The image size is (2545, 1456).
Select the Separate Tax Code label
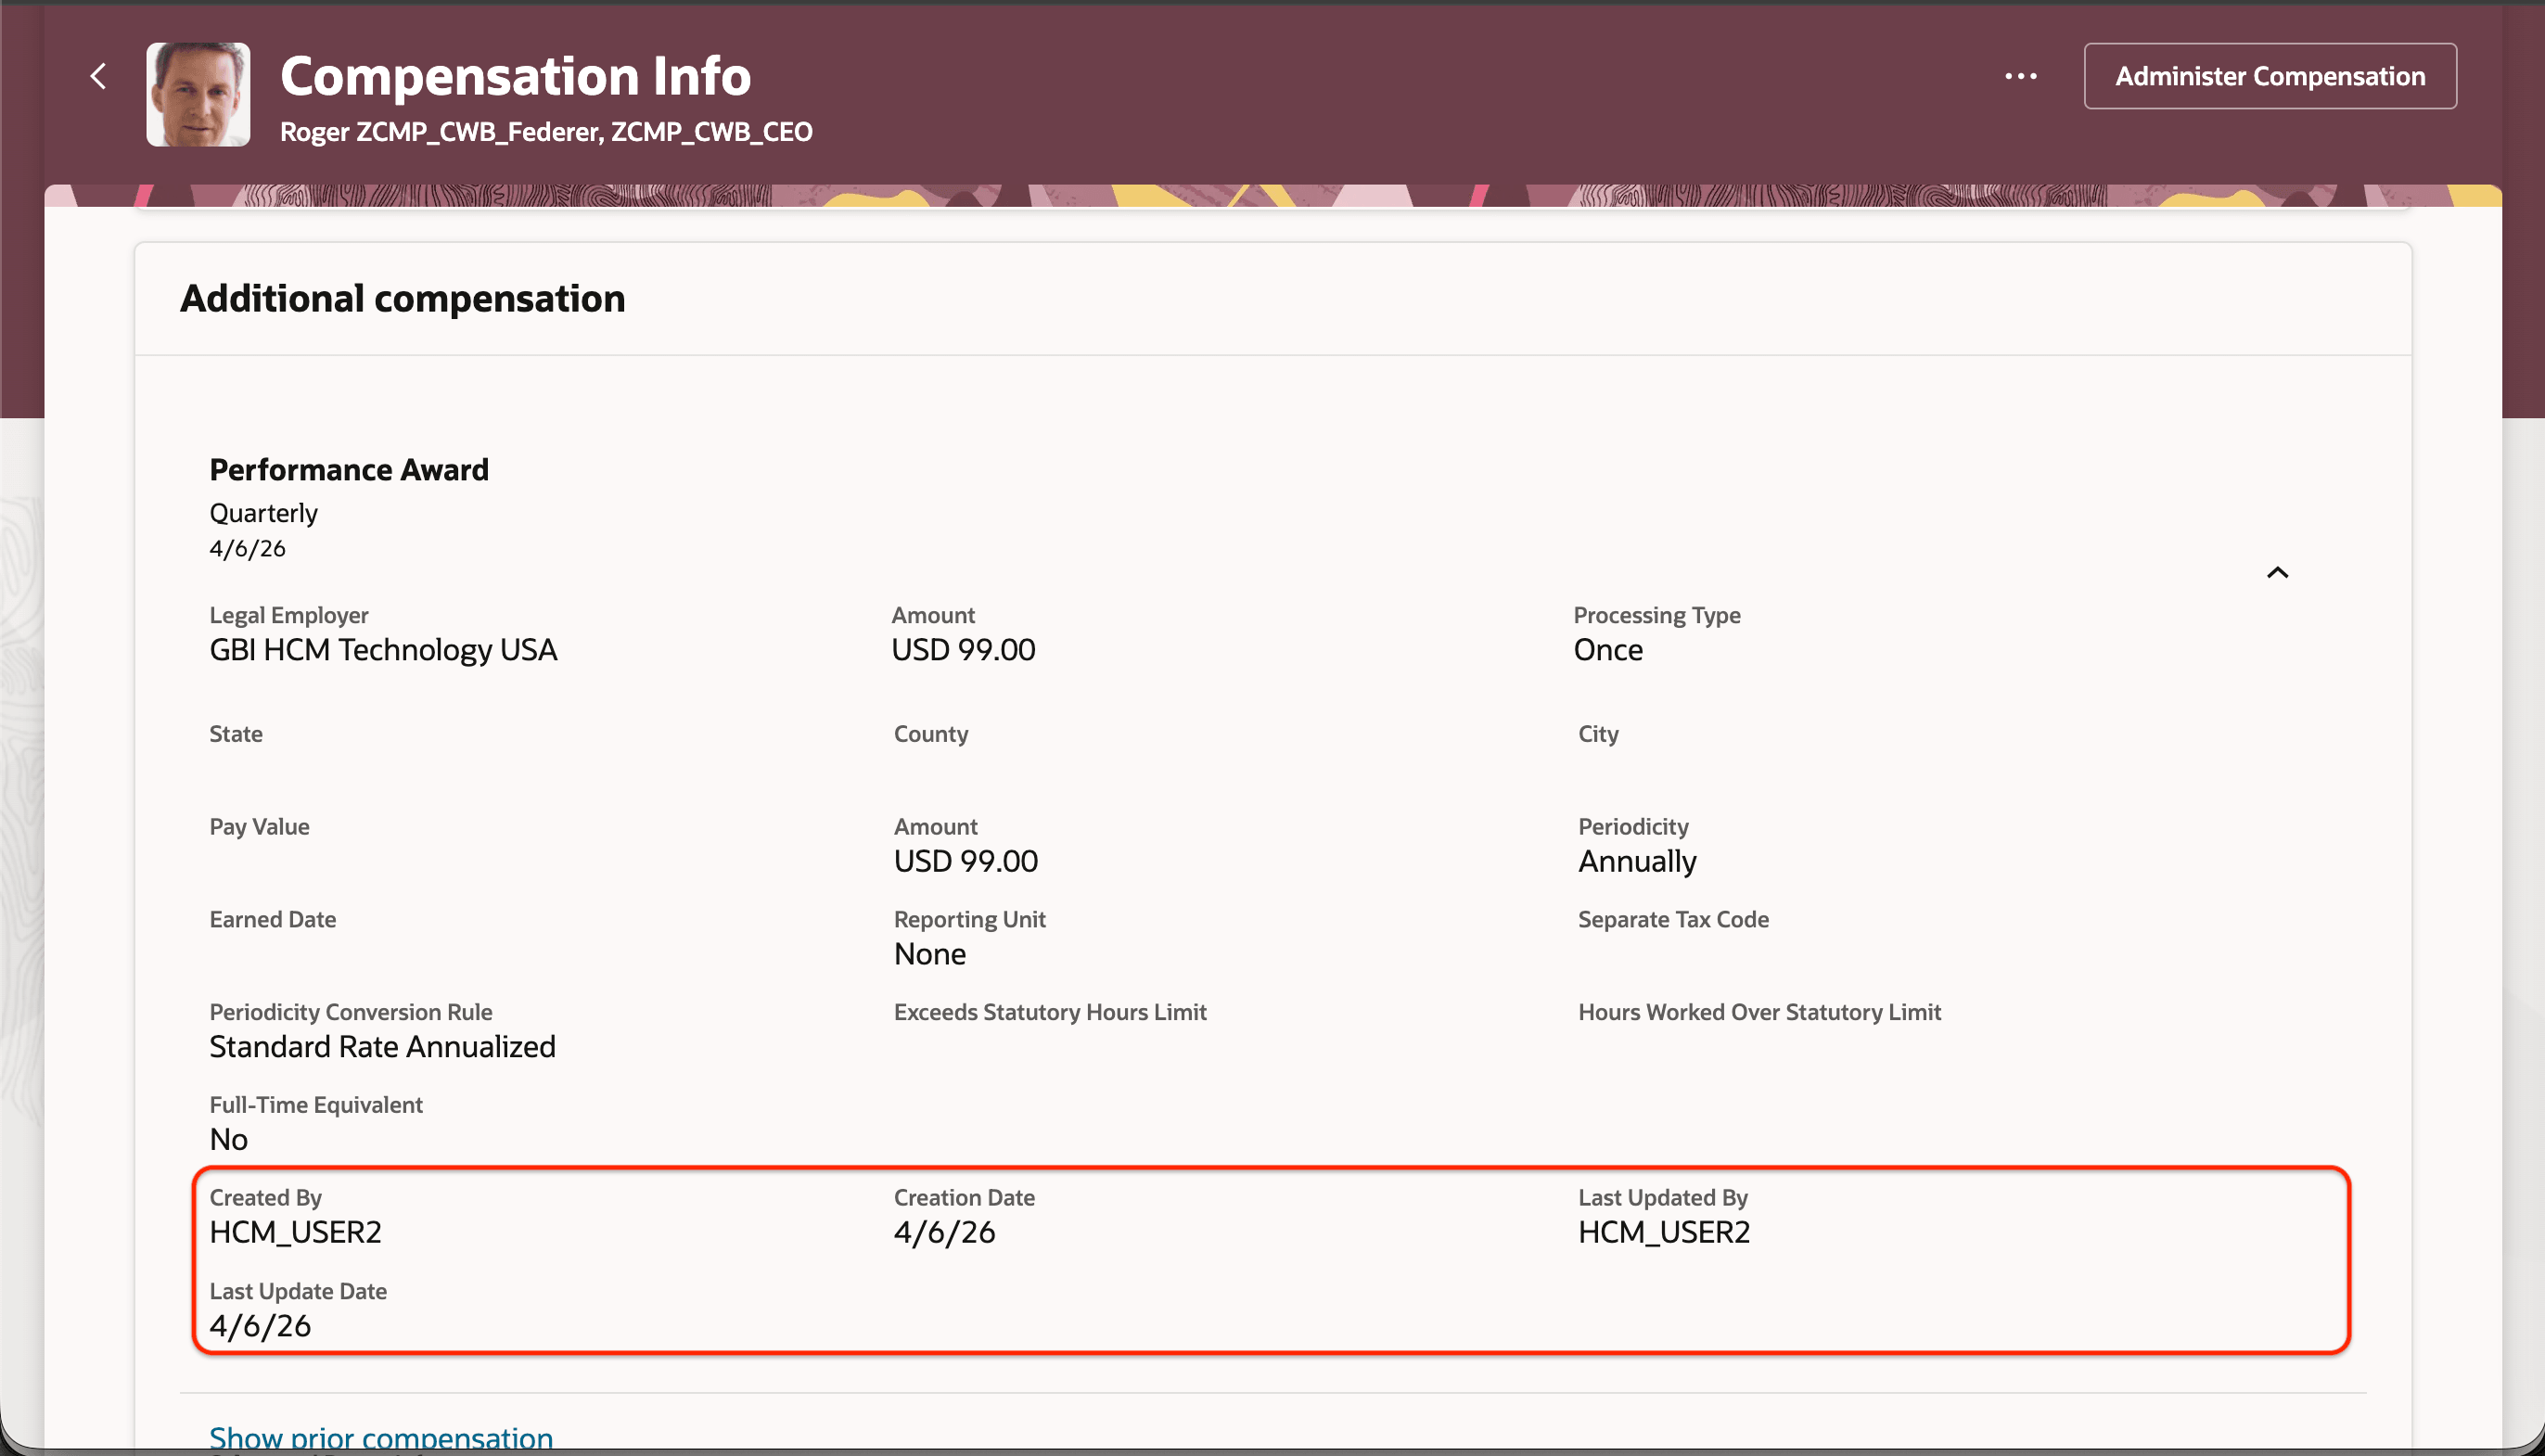pos(1673,919)
